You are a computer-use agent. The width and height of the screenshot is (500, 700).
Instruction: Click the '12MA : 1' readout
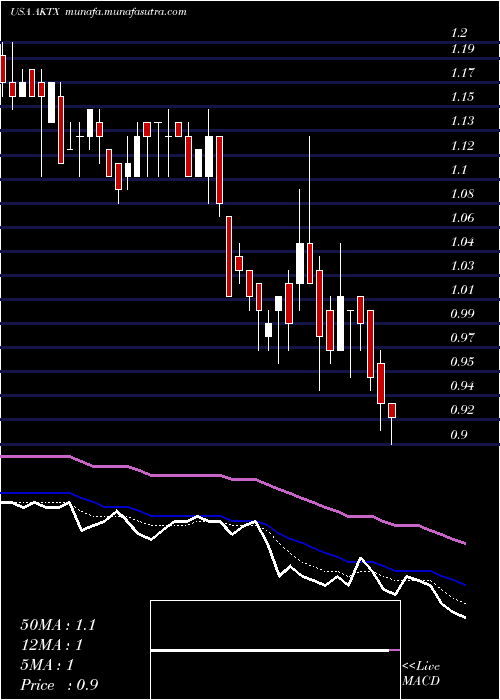(x=52, y=645)
